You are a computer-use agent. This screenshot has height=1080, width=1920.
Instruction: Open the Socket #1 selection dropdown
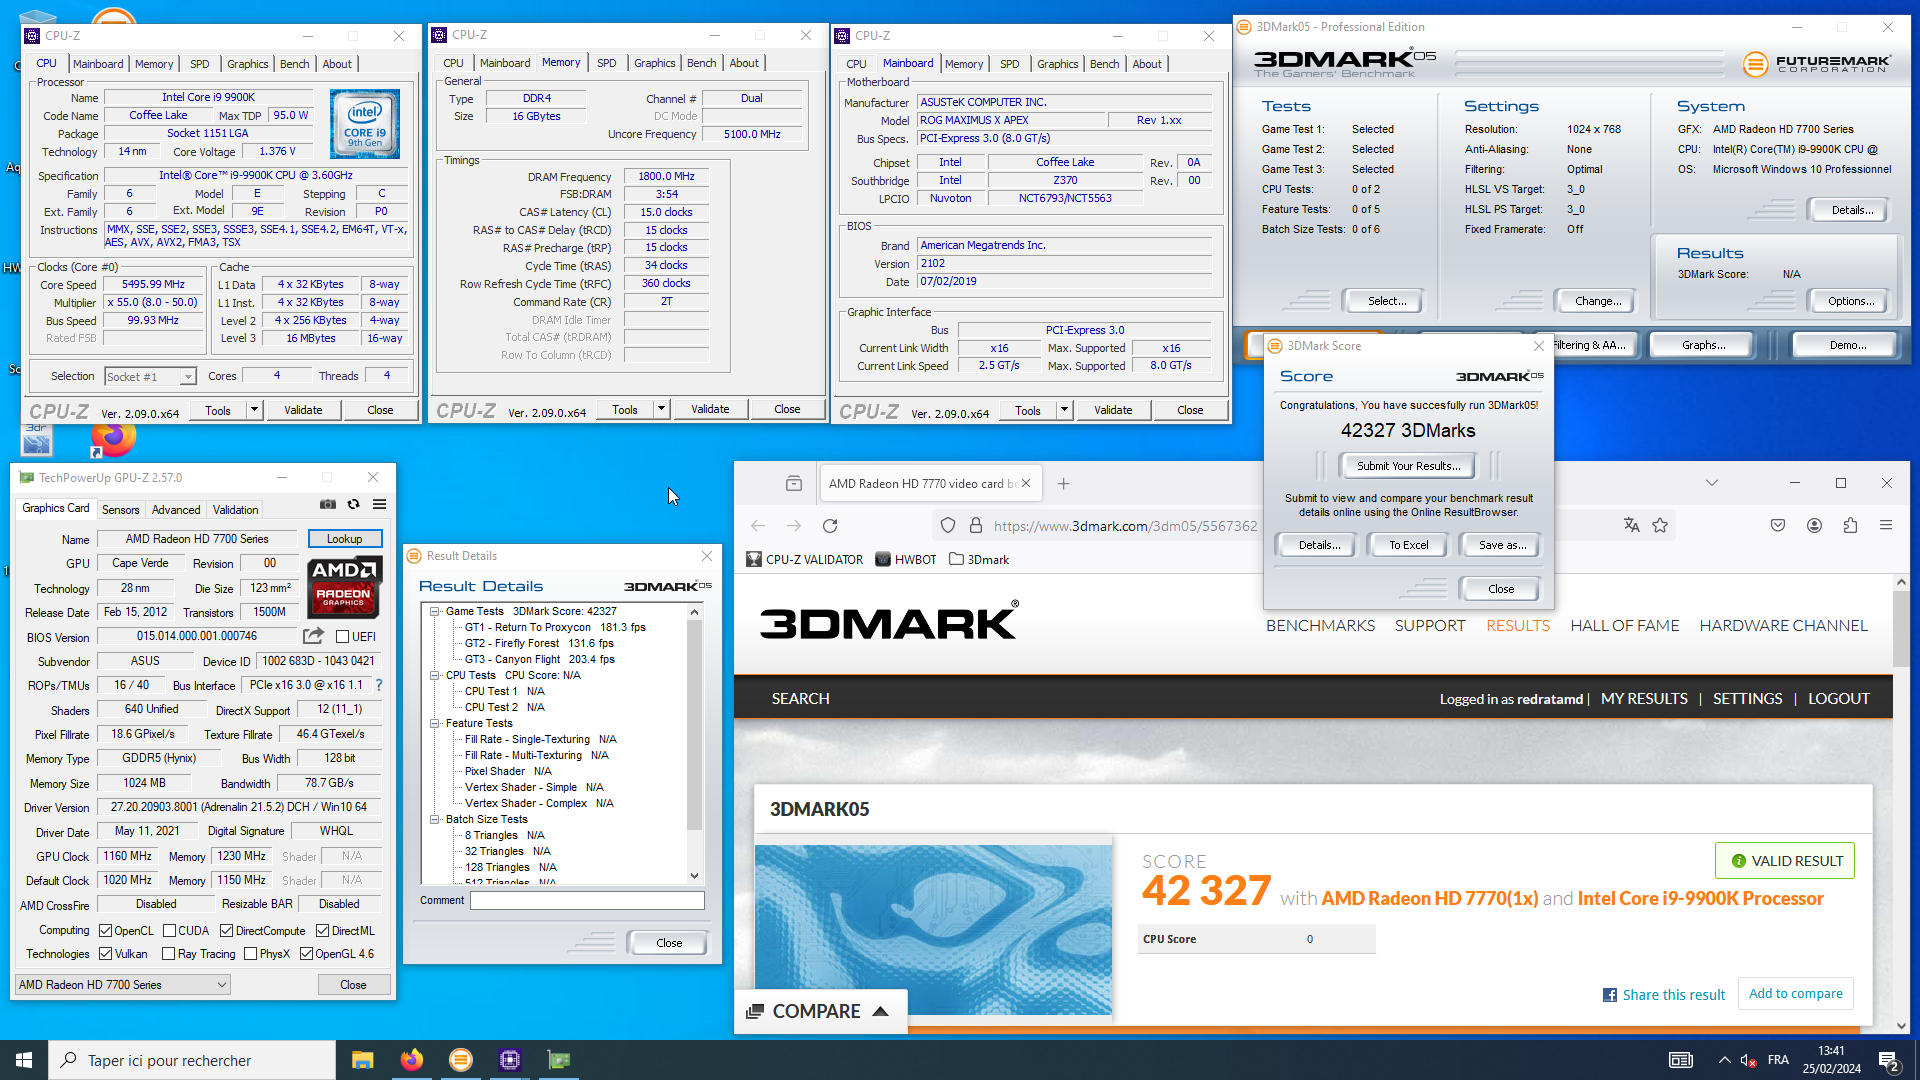(150, 377)
